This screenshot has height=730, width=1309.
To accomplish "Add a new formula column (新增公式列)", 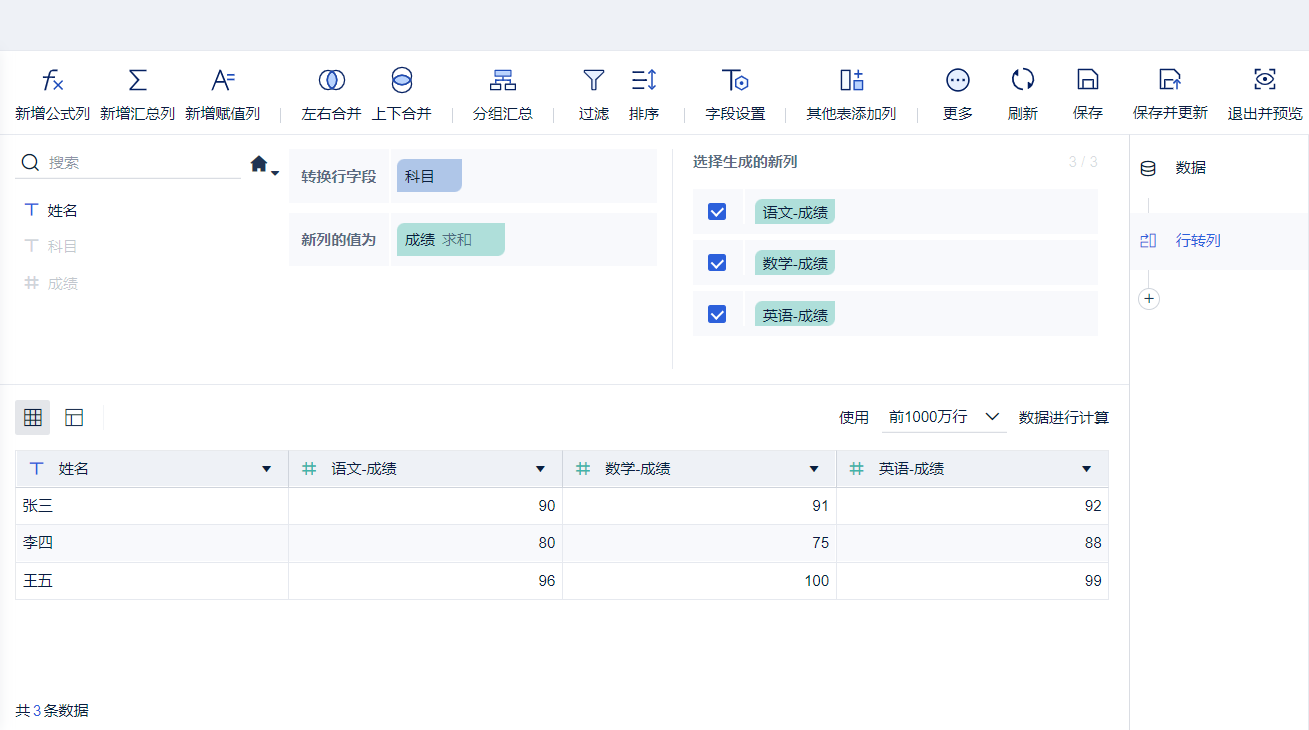I will [x=53, y=95].
